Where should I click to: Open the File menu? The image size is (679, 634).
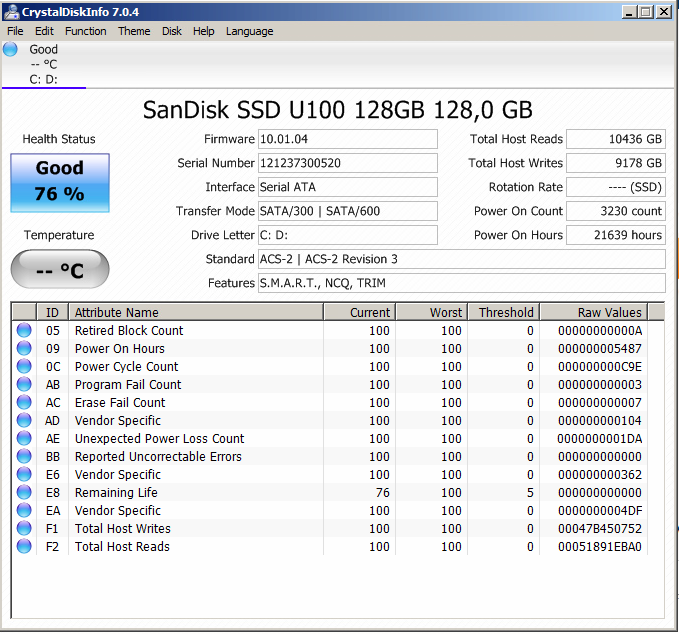point(15,31)
